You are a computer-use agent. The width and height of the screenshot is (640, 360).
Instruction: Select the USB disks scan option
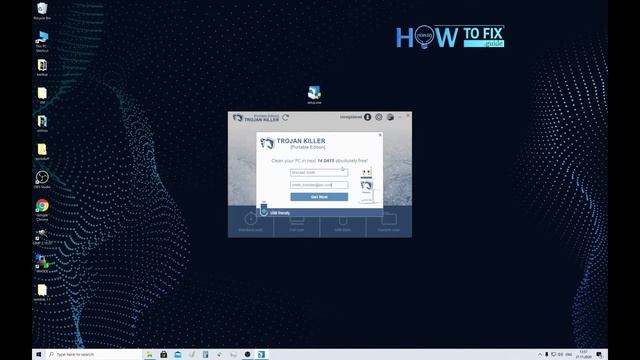click(343, 222)
